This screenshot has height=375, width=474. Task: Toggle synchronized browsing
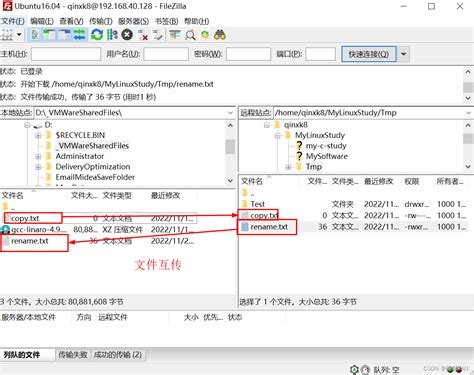[205, 35]
